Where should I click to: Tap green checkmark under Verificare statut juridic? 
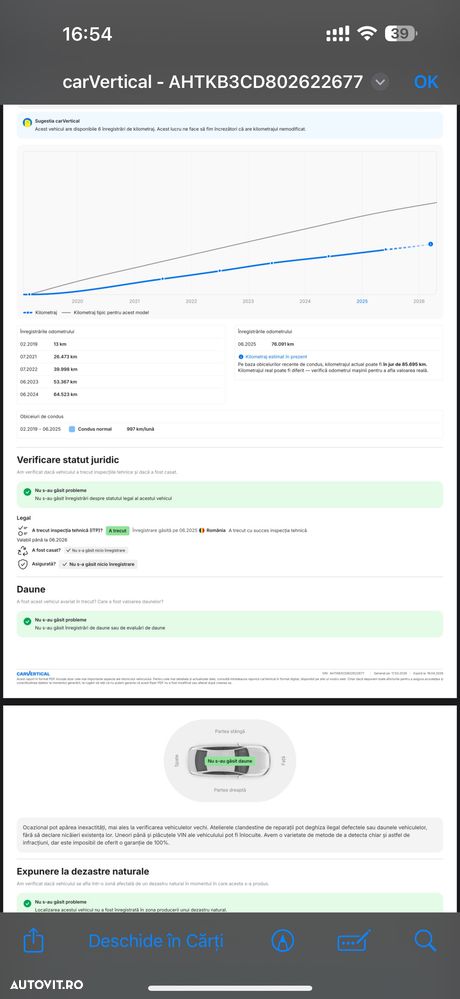(x=27, y=492)
